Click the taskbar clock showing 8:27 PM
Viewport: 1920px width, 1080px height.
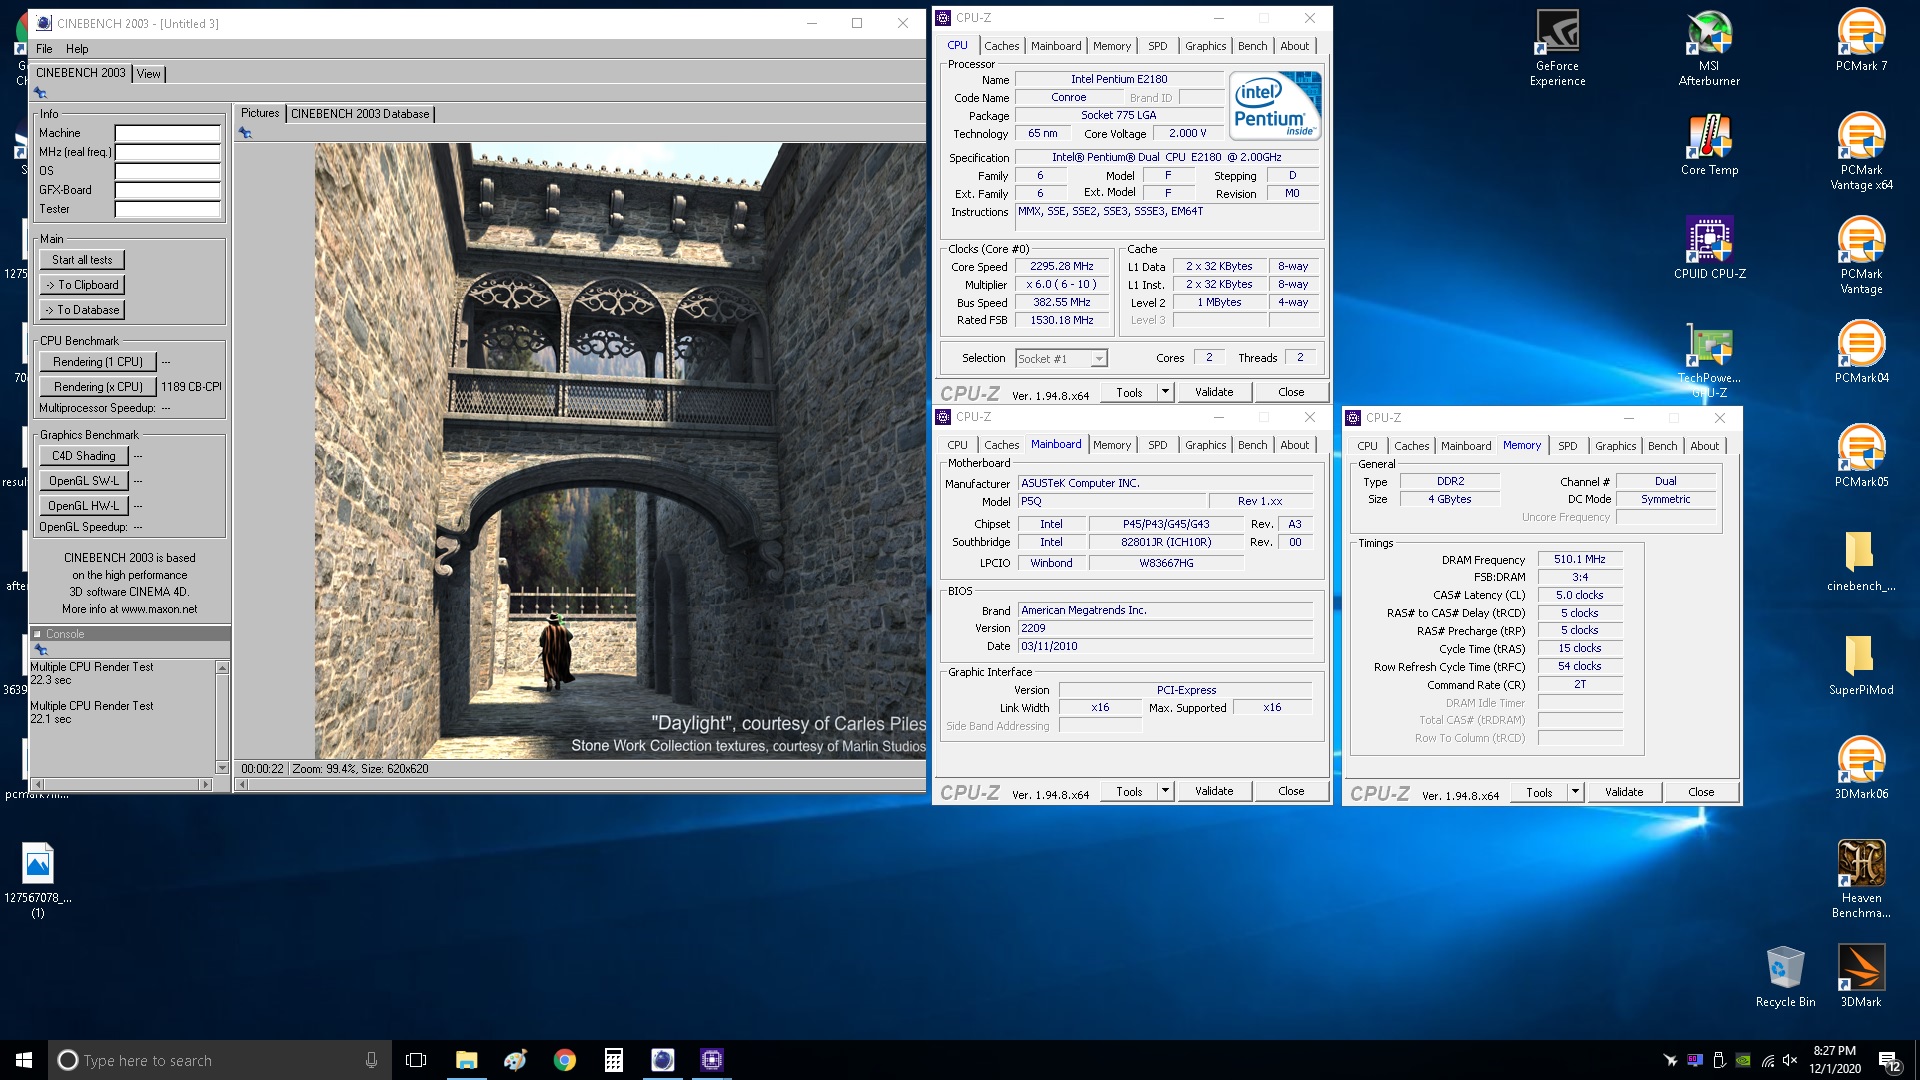tap(1834, 1060)
